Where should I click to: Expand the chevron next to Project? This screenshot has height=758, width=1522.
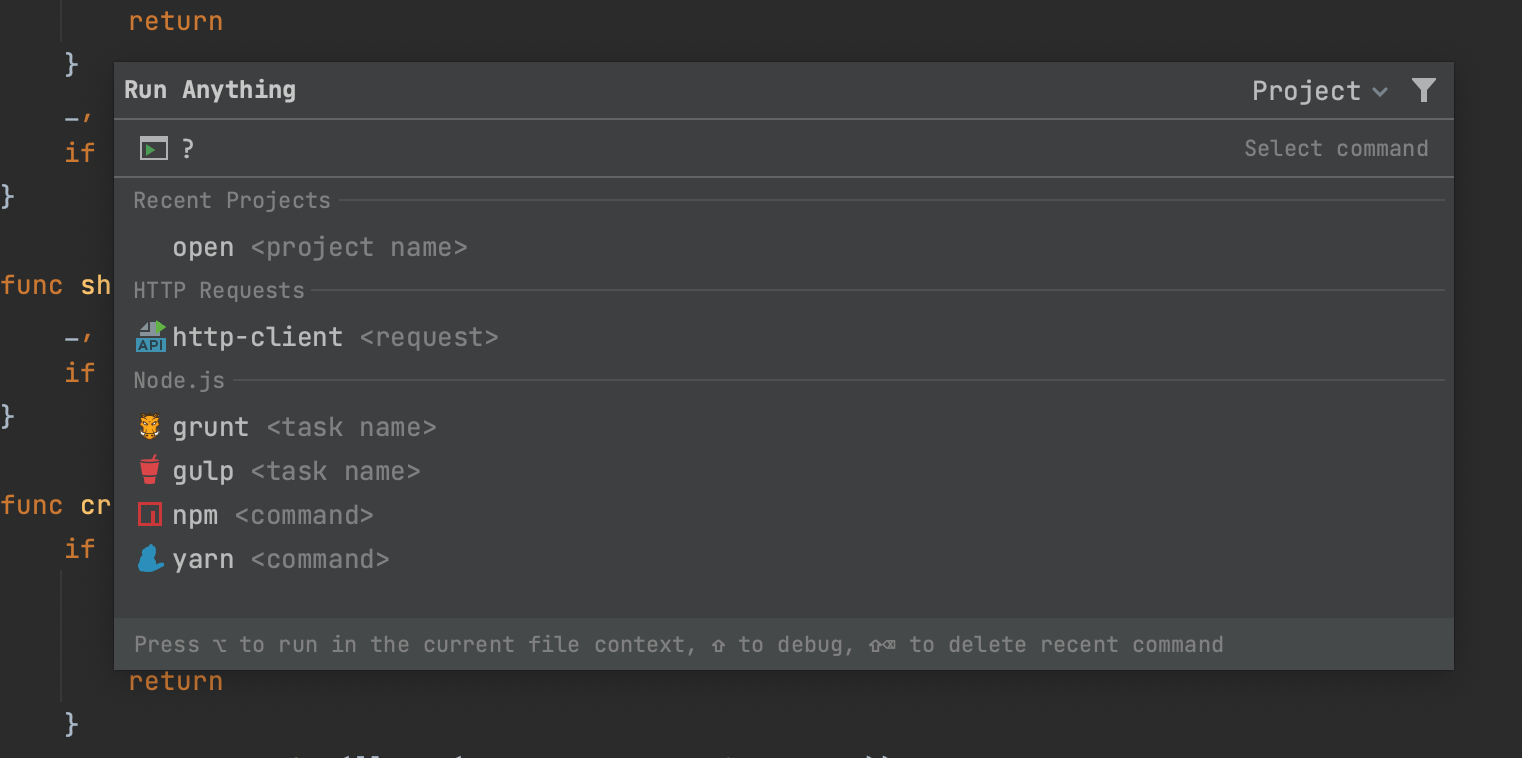tap(1380, 92)
